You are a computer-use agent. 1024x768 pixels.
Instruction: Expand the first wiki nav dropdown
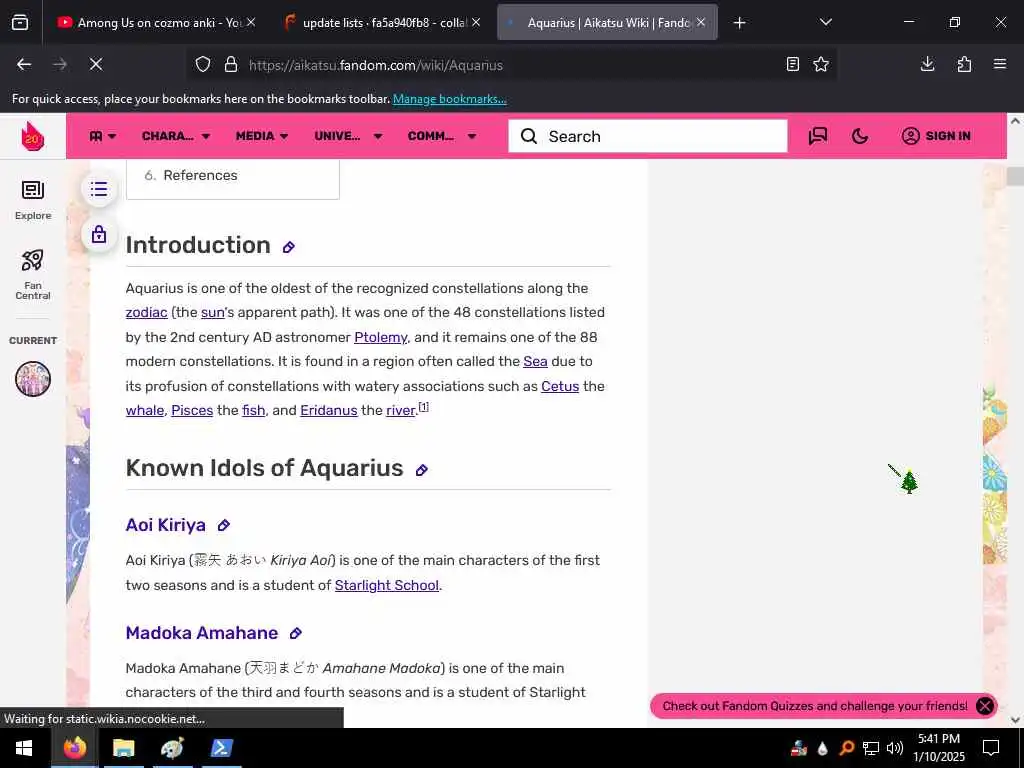(x=103, y=136)
